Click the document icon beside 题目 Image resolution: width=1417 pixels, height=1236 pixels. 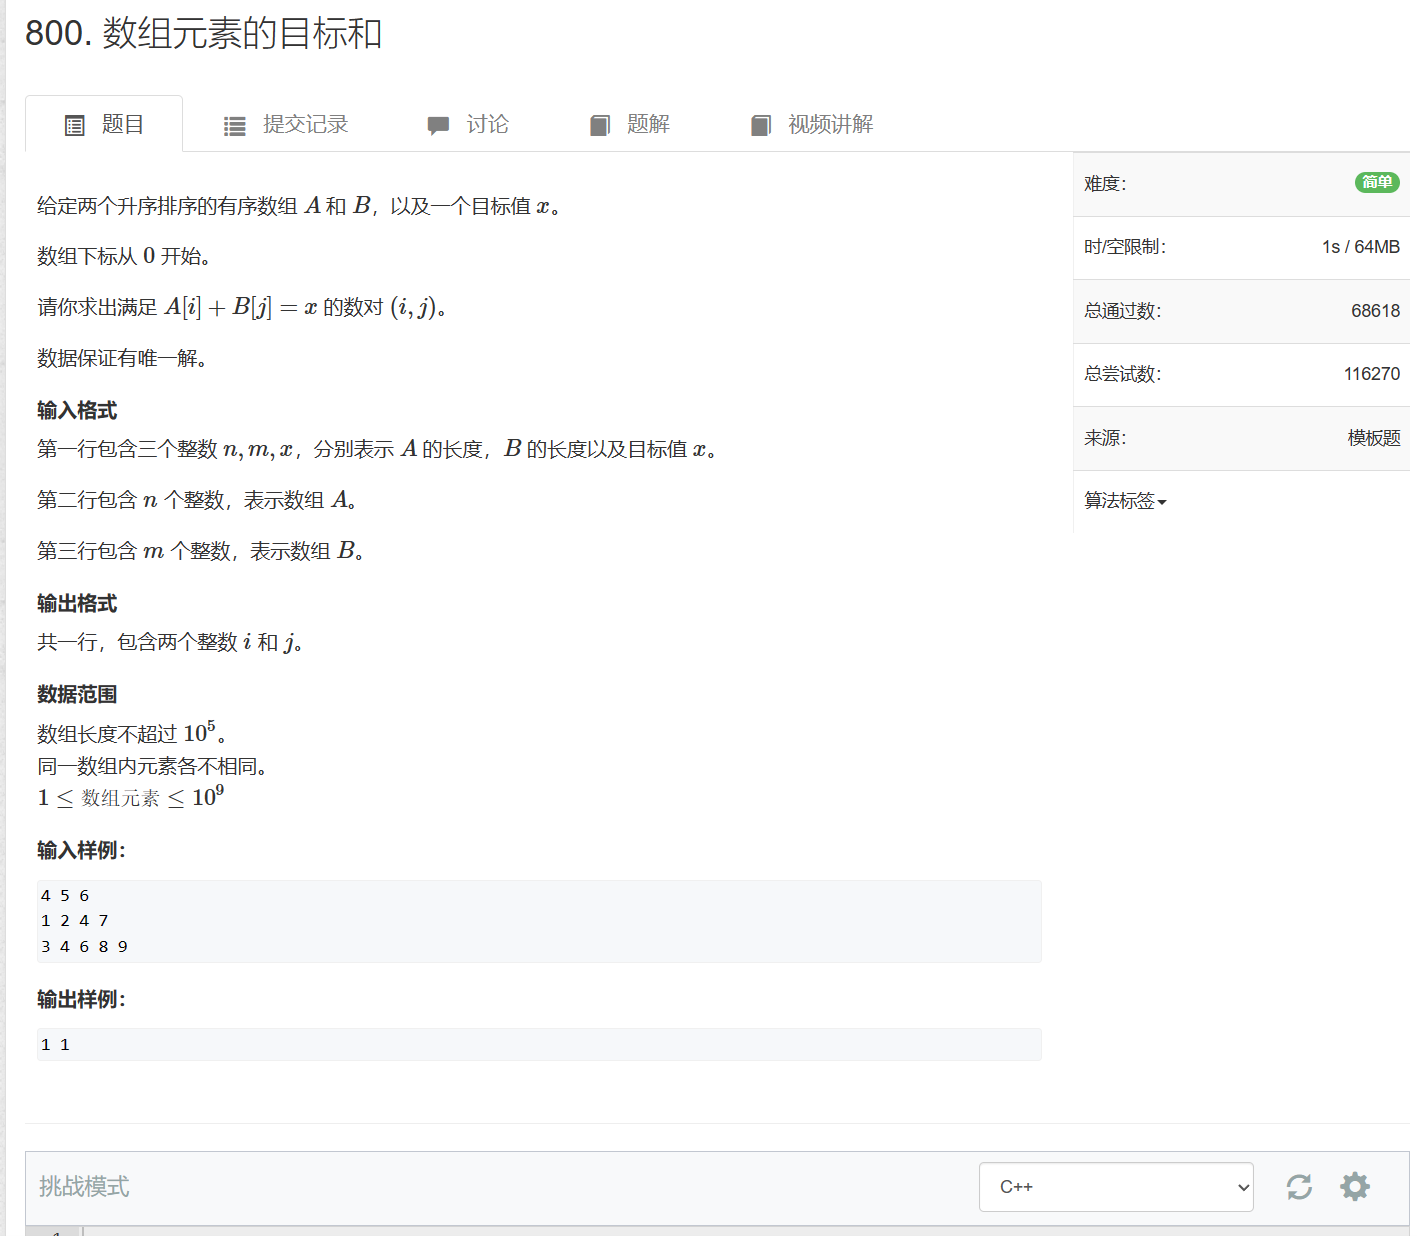click(x=75, y=126)
